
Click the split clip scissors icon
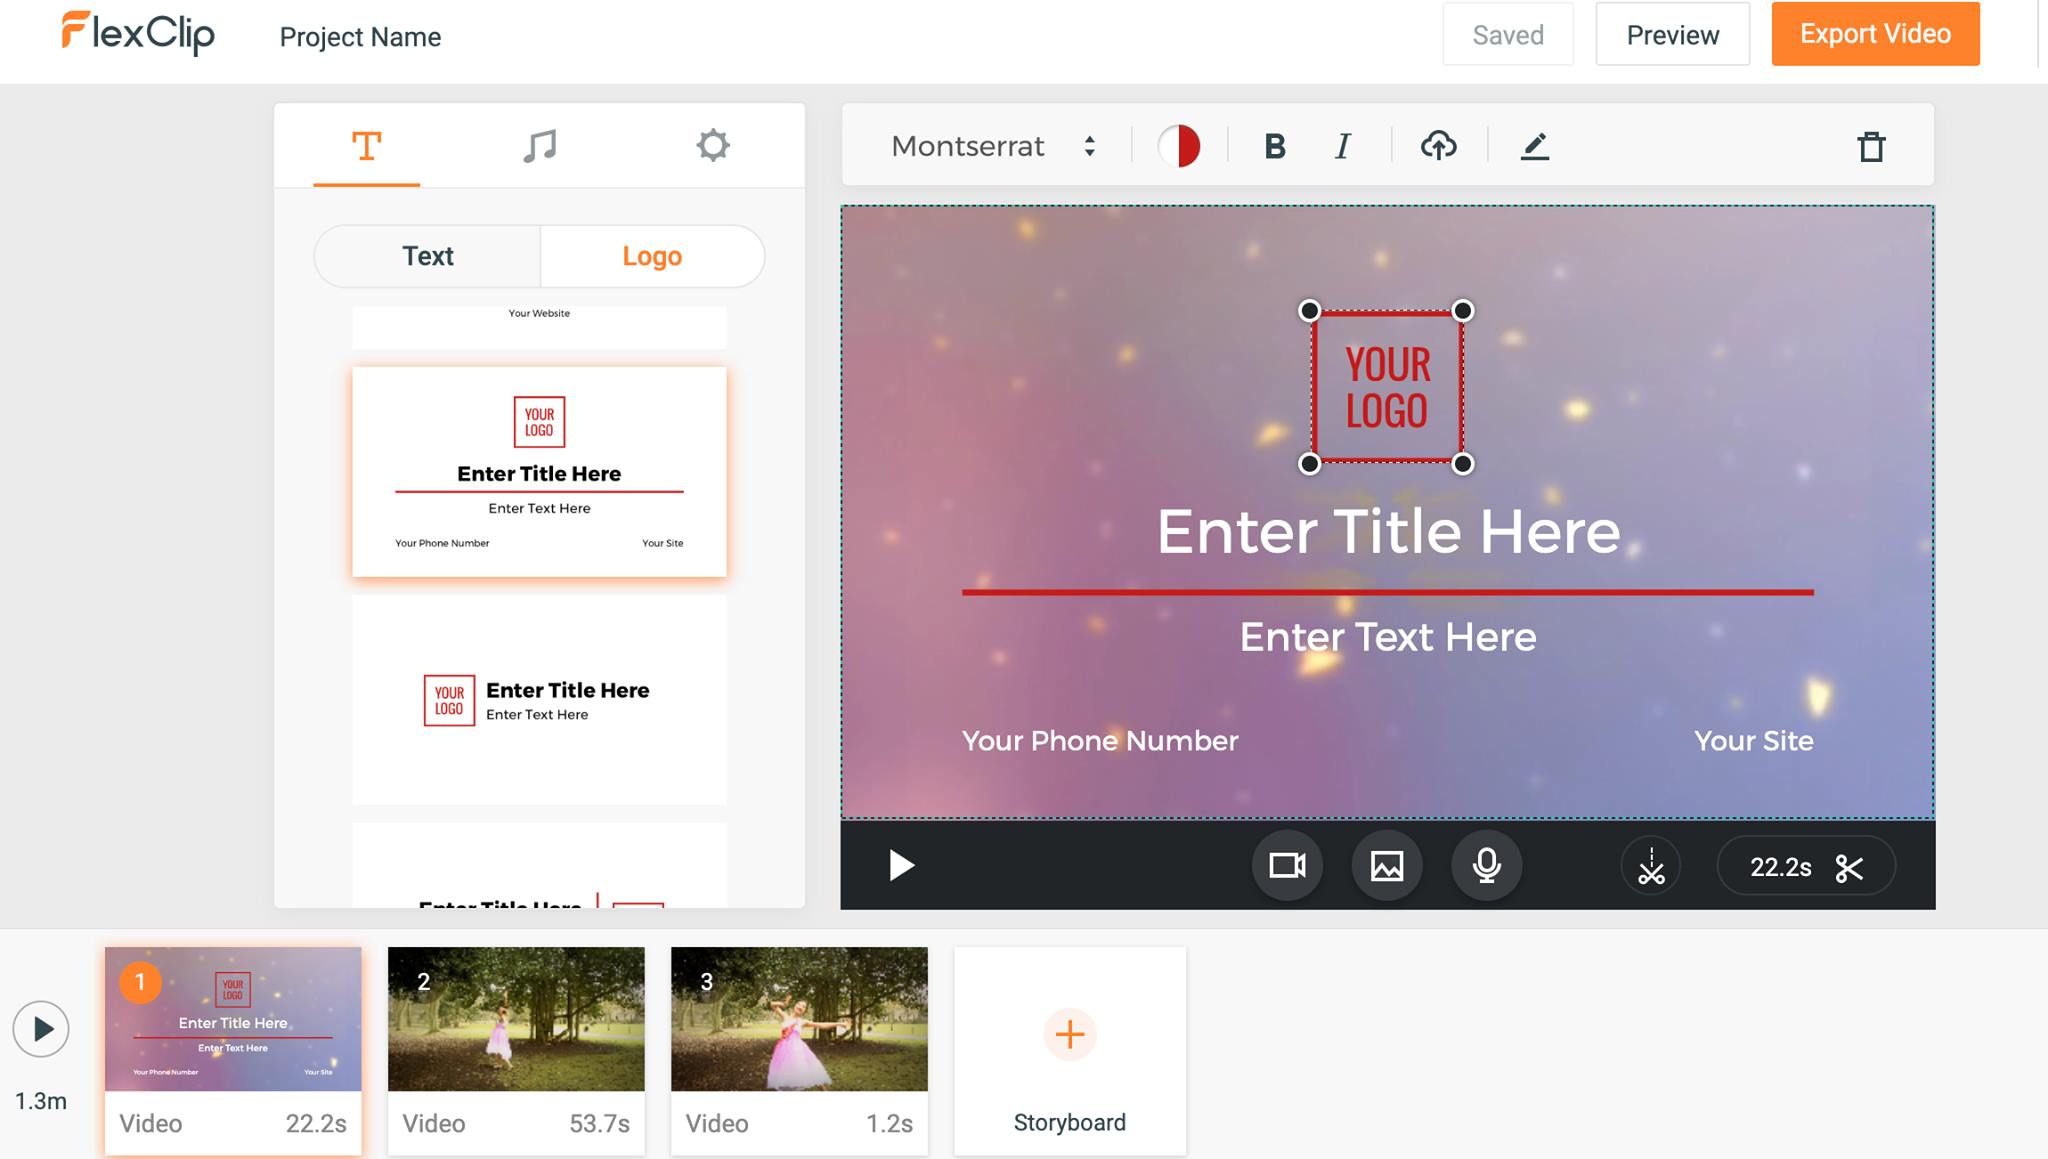[1651, 866]
